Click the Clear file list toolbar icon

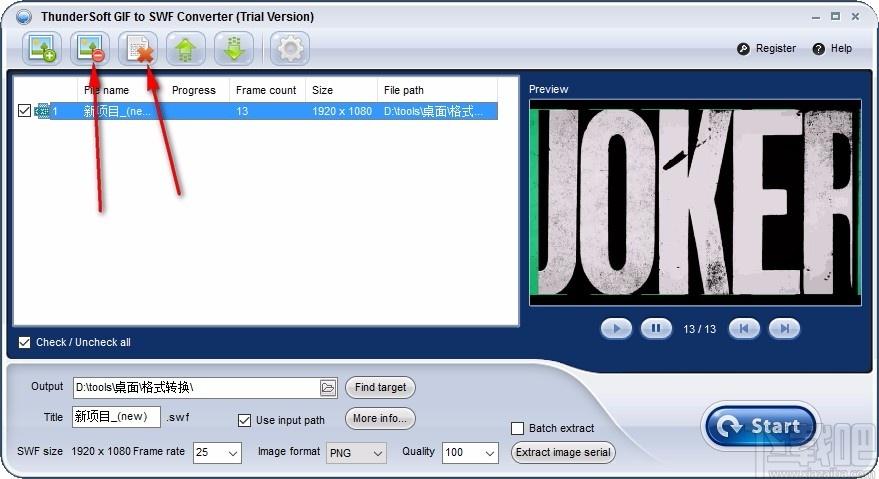pos(138,49)
